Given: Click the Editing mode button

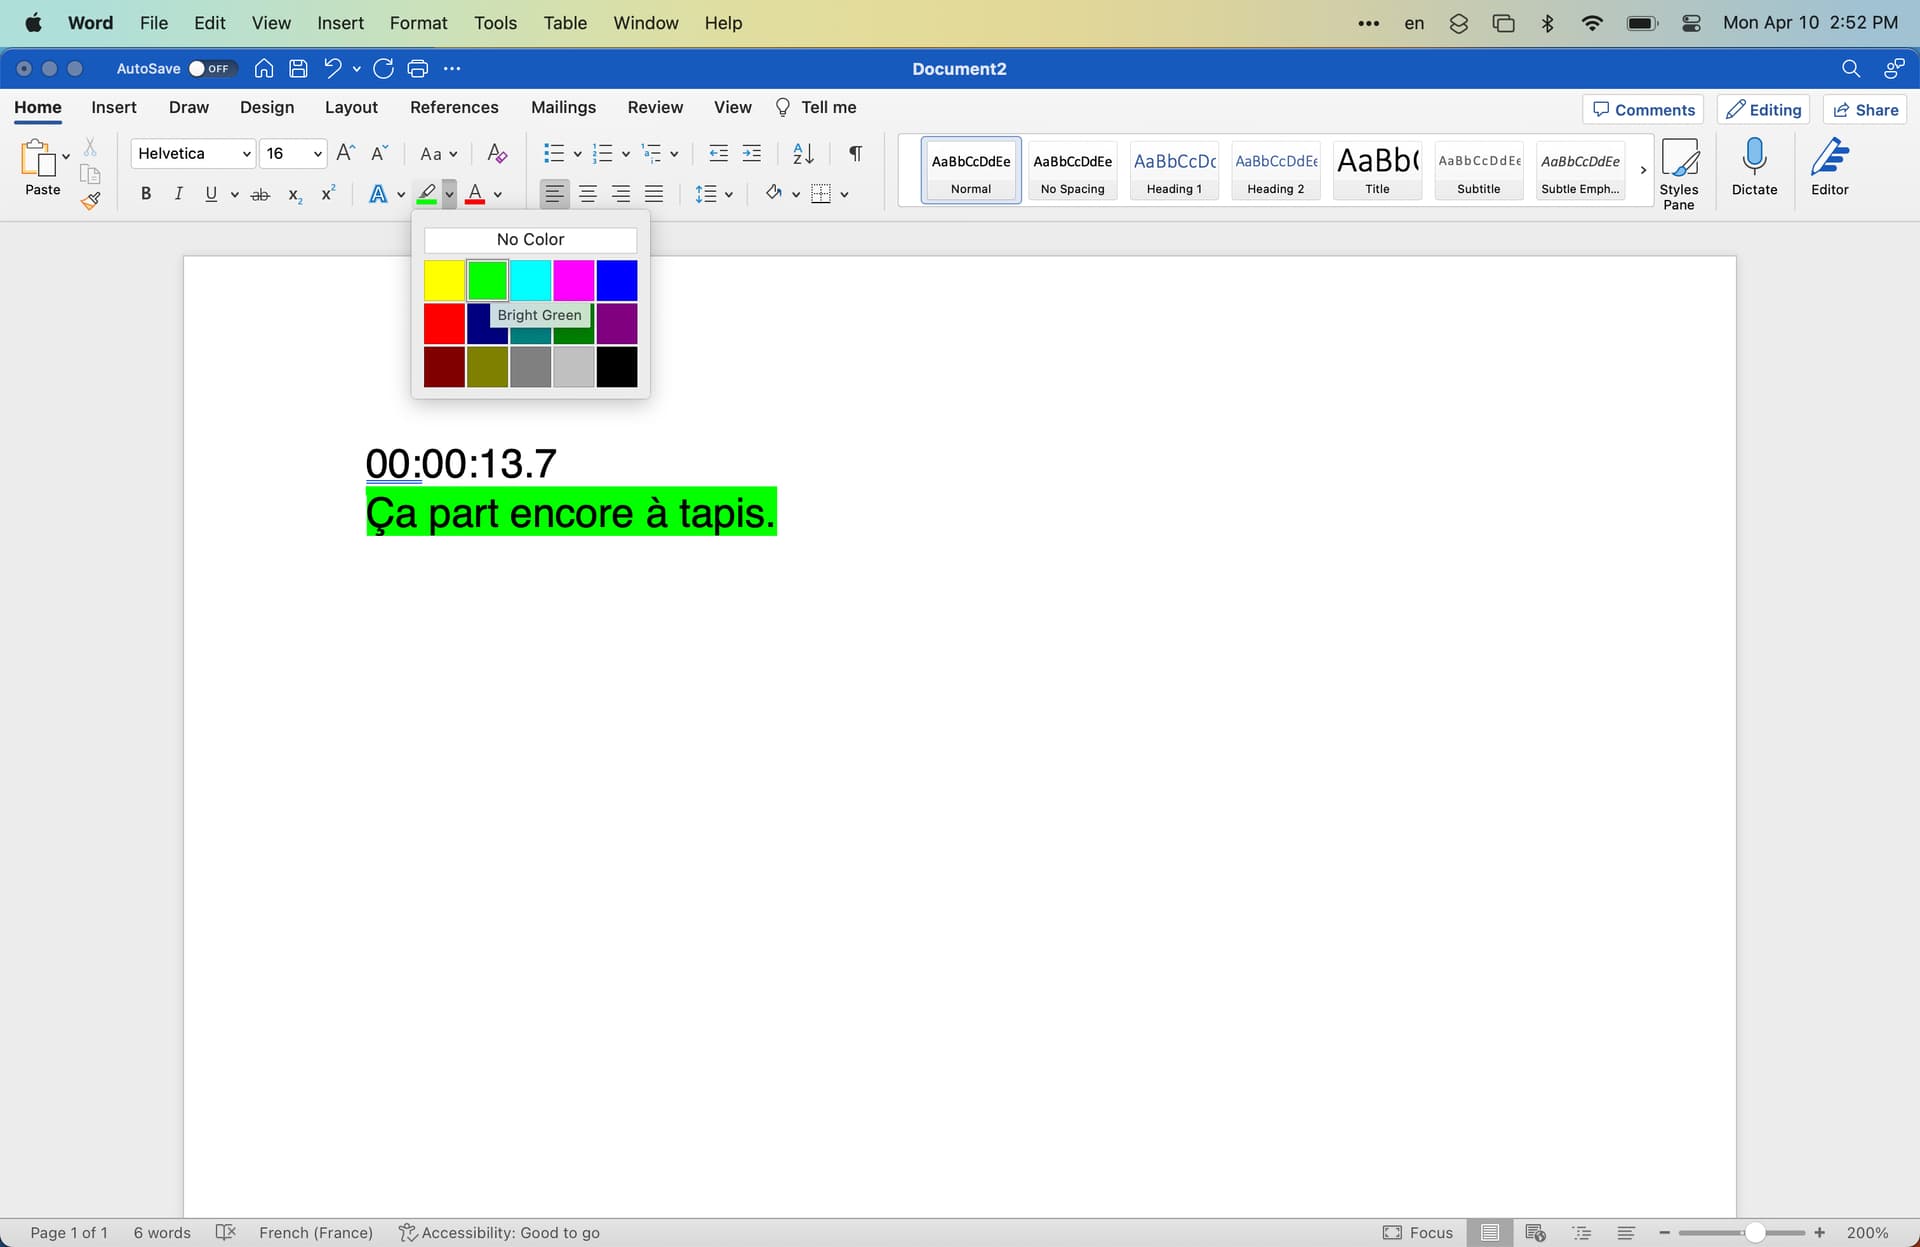Looking at the screenshot, I should pos(1763,110).
